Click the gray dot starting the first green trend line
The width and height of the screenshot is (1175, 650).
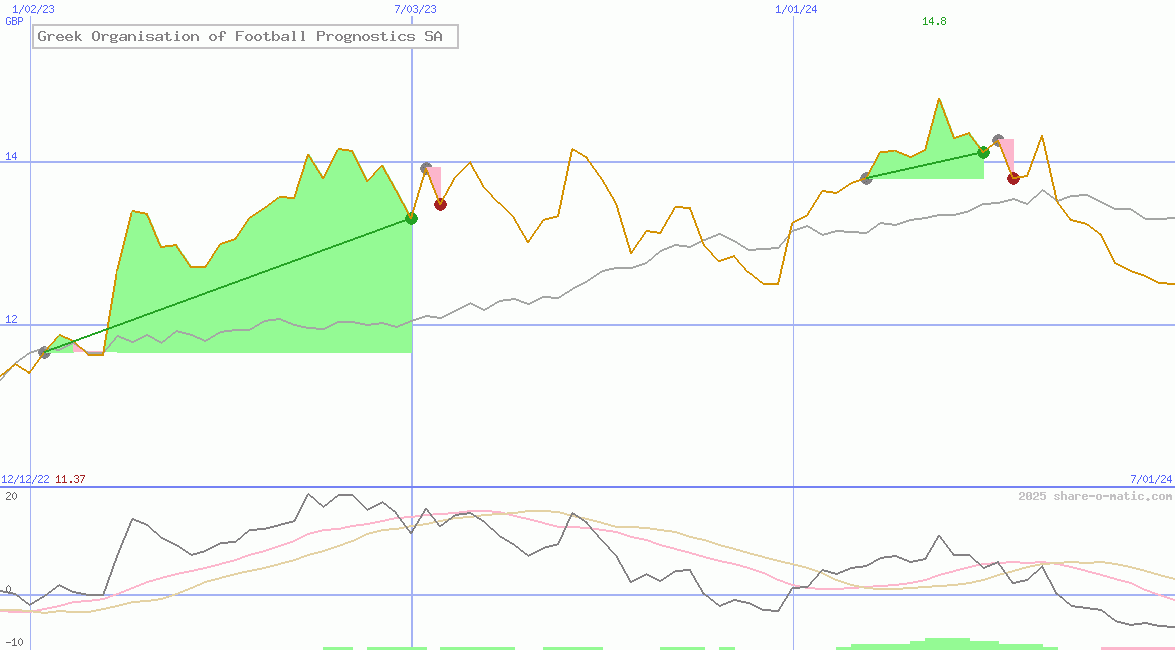click(x=44, y=352)
